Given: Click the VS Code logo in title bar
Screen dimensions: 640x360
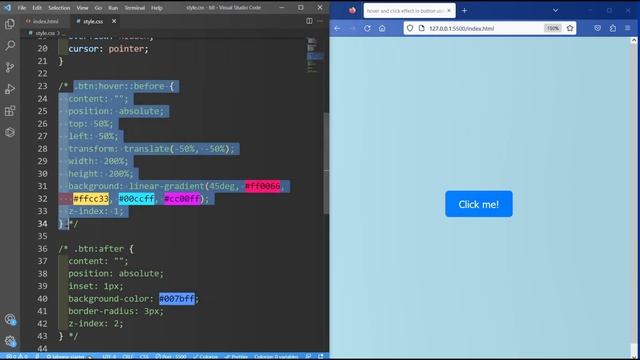Looking at the screenshot, I should point(7,8).
